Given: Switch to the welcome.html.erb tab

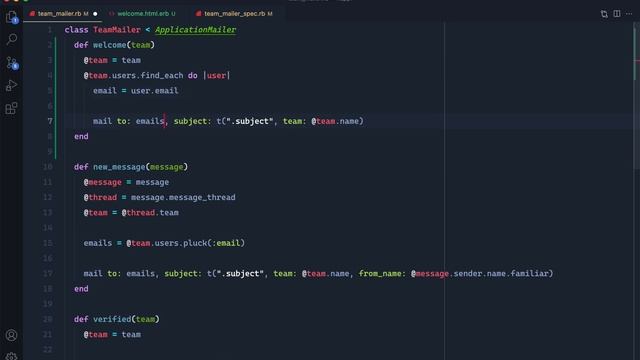Looking at the screenshot, I should point(143,13).
